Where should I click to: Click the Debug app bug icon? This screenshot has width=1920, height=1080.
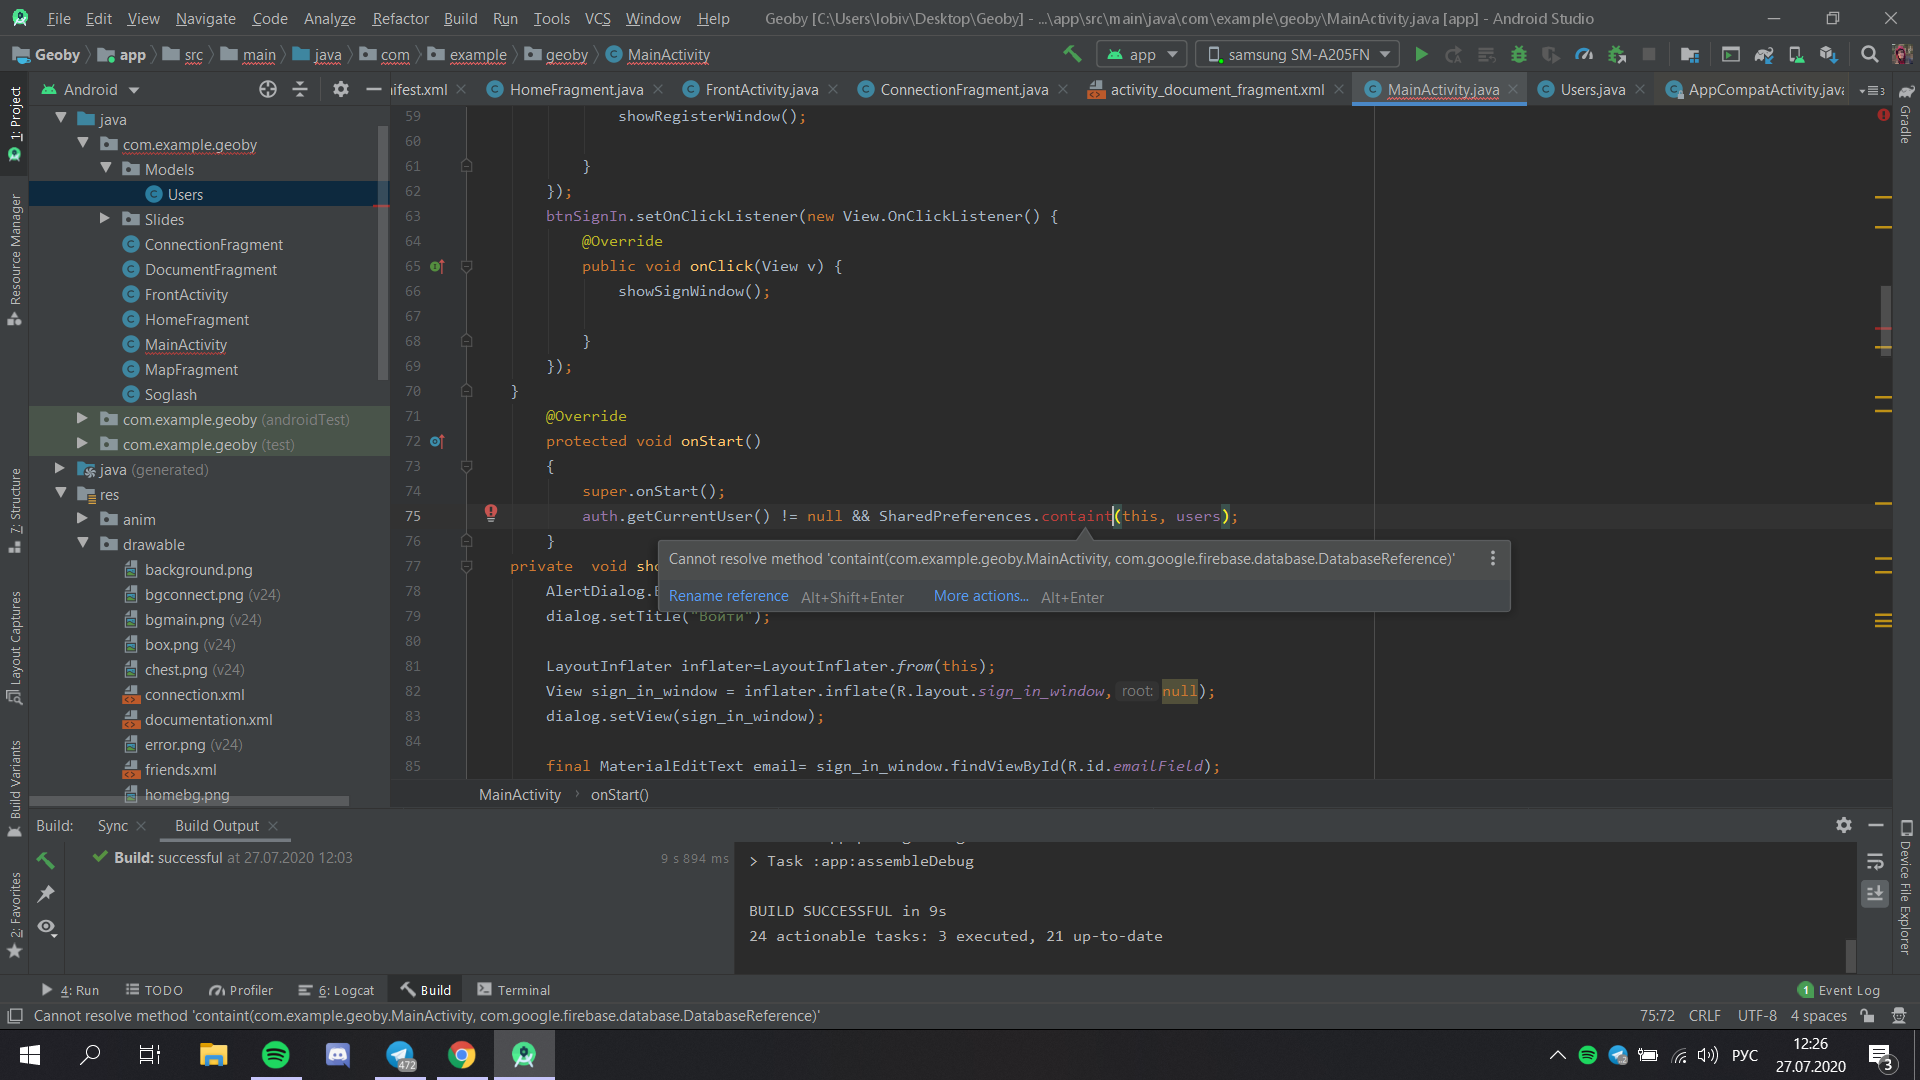pyautogui.click(x=1519, y=55)
